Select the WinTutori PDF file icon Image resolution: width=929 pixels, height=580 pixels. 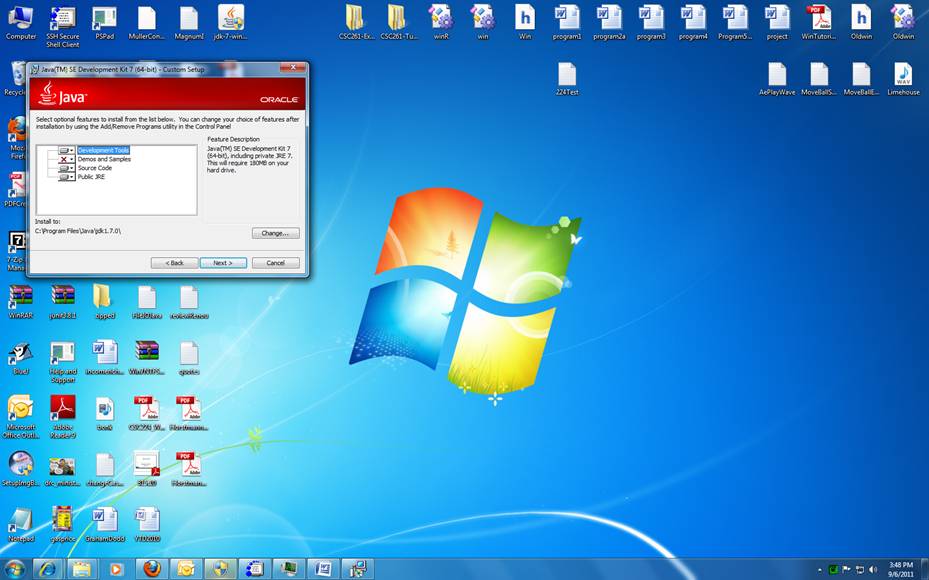(819, 23)
